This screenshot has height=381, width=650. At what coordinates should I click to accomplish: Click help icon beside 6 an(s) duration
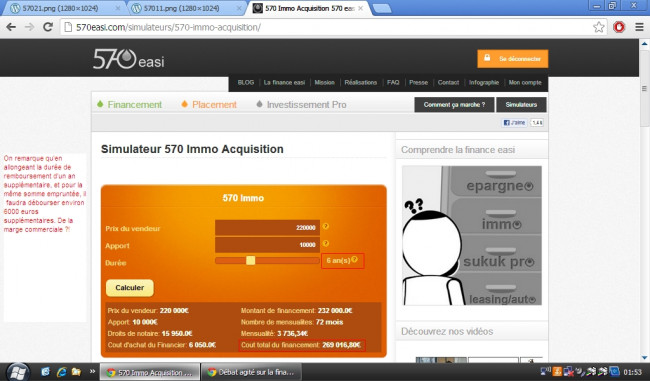[x=354, y=260]
